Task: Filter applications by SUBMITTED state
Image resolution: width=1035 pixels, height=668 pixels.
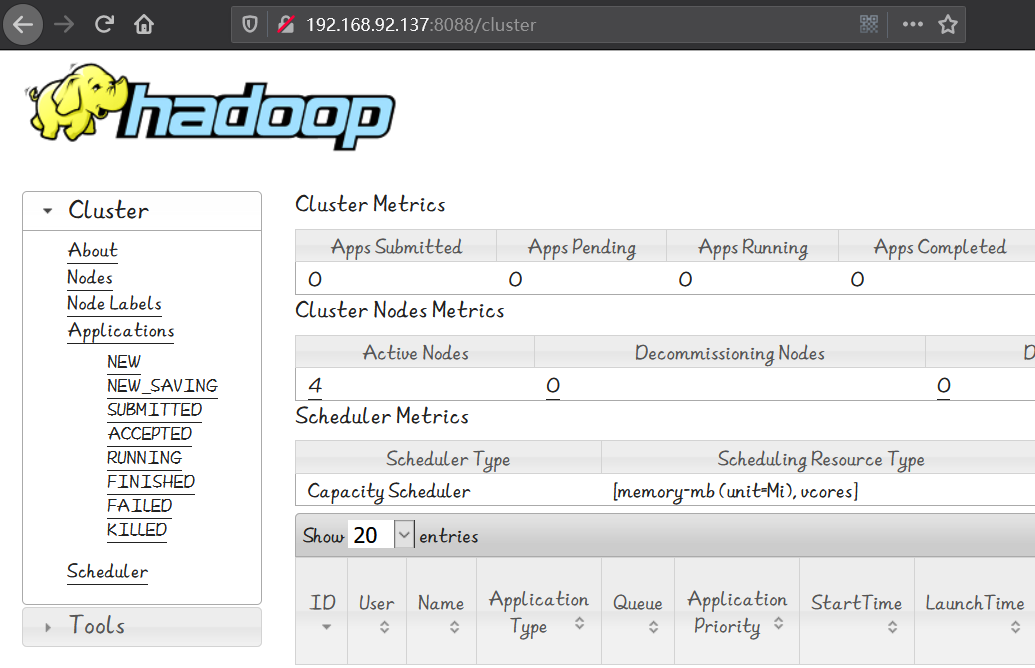Action: 154,410
